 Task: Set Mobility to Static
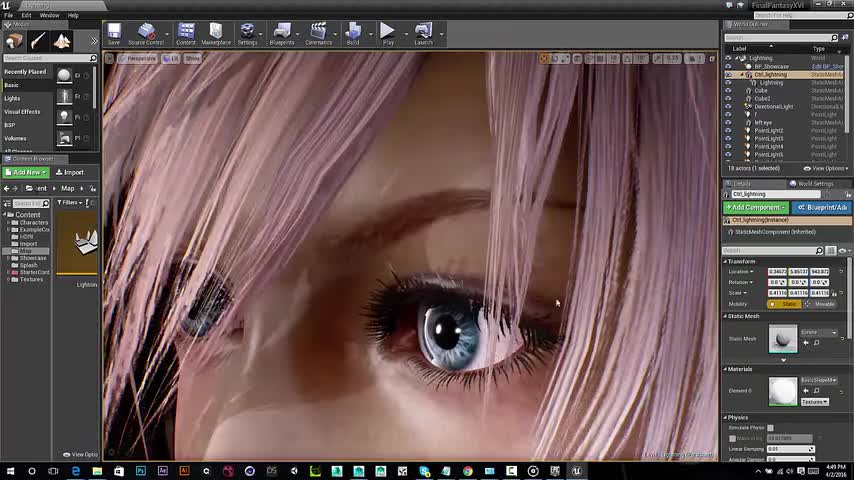[x=784, y=304]
